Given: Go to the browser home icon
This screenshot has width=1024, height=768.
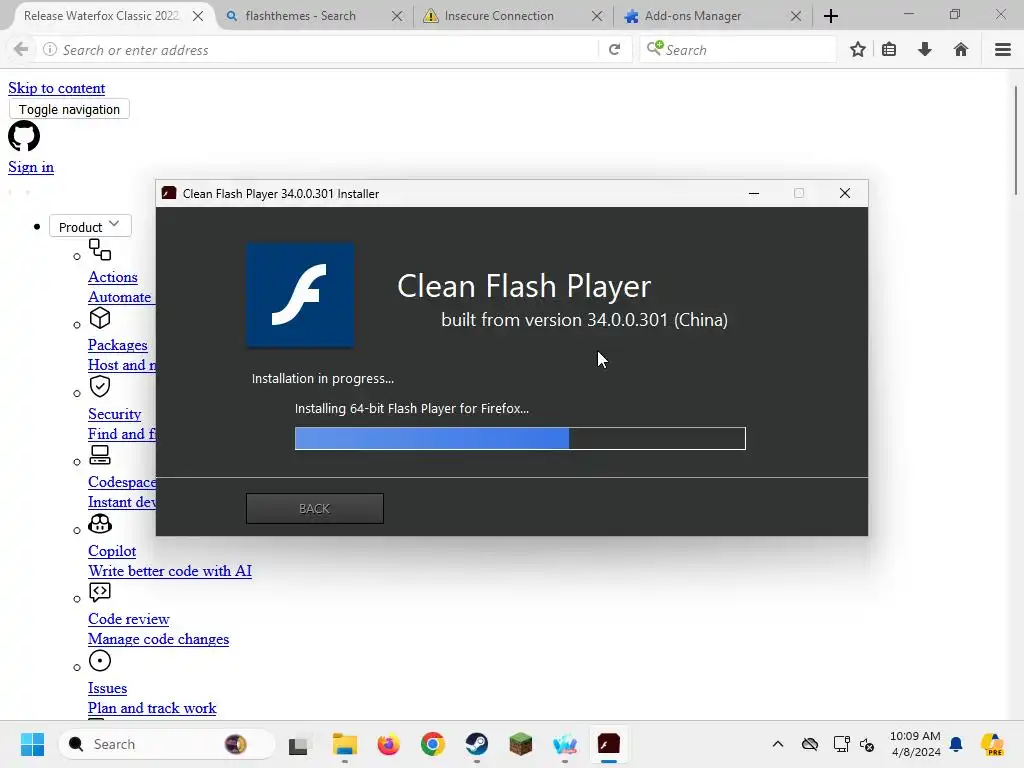Looking at the screenshot, I should point(961,50).
